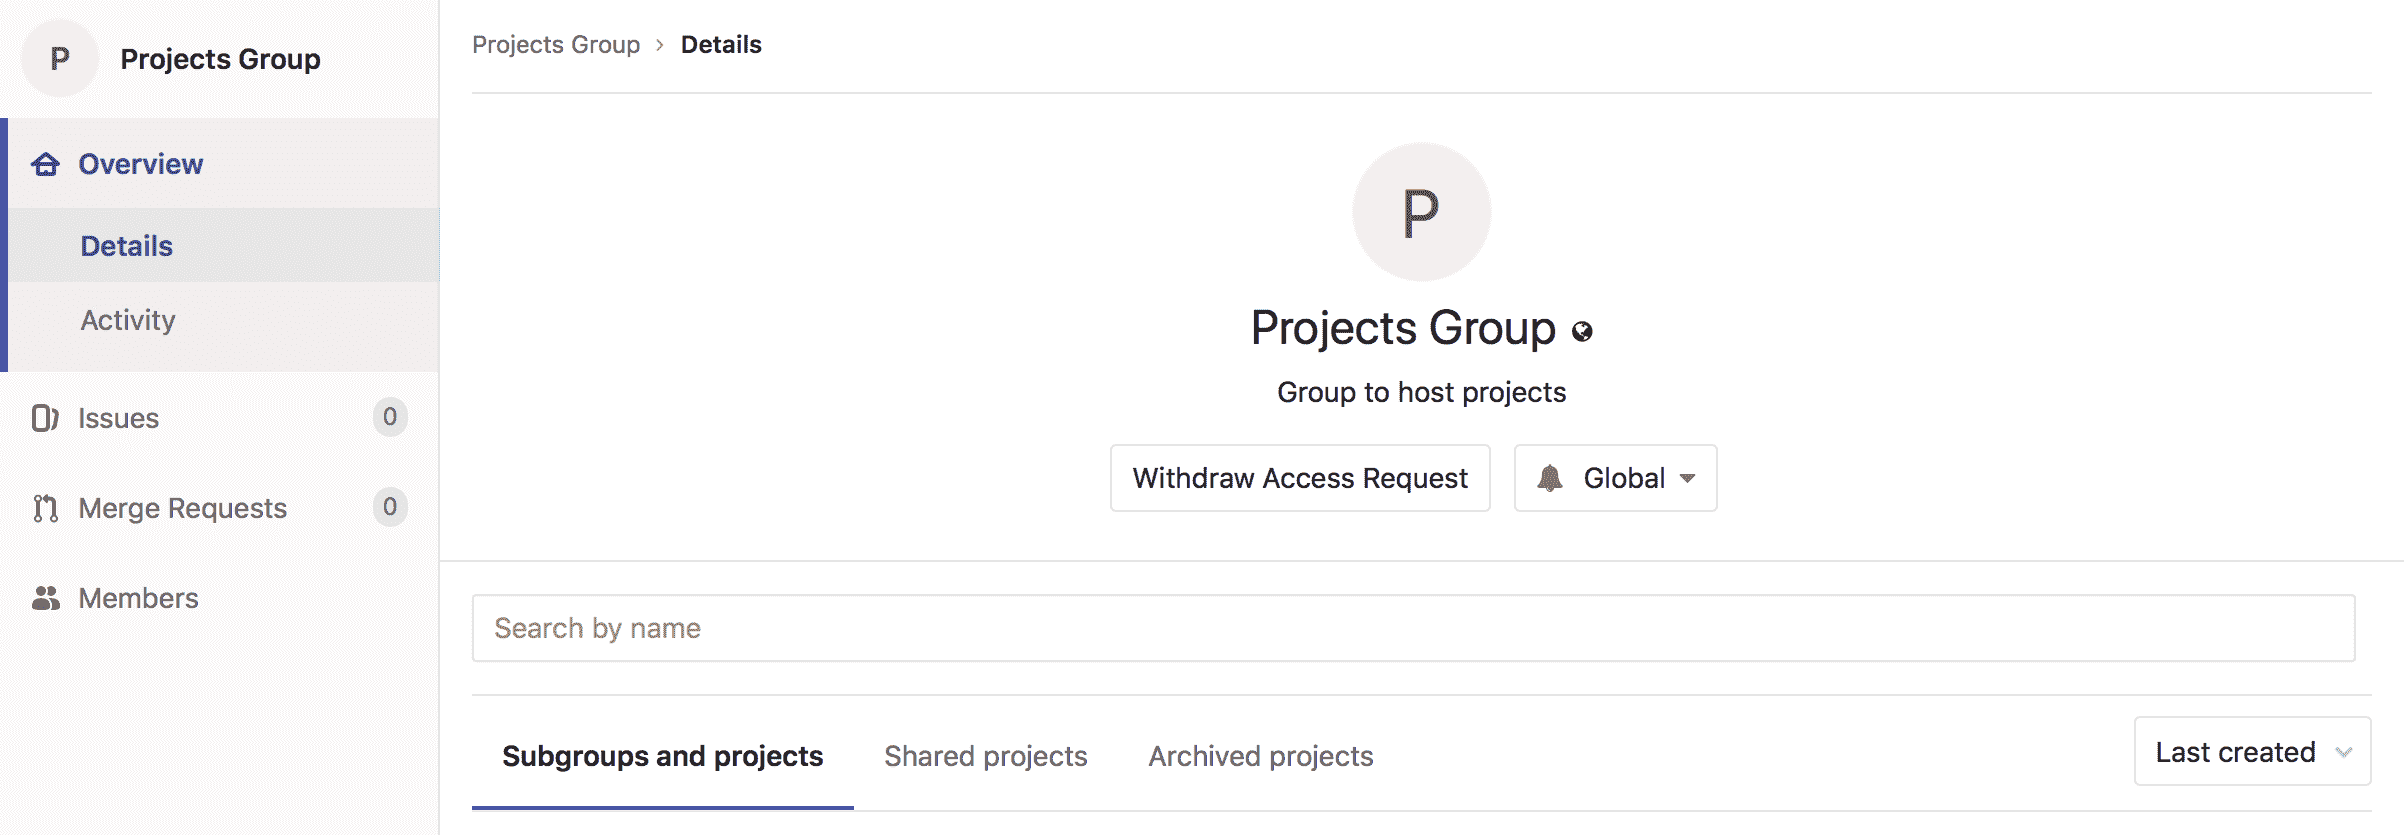Image resolution: width=2404 pixels, height=835 pixels.
Task: Click the Issues icon in sidebar
Action: (x=45, y=418)
